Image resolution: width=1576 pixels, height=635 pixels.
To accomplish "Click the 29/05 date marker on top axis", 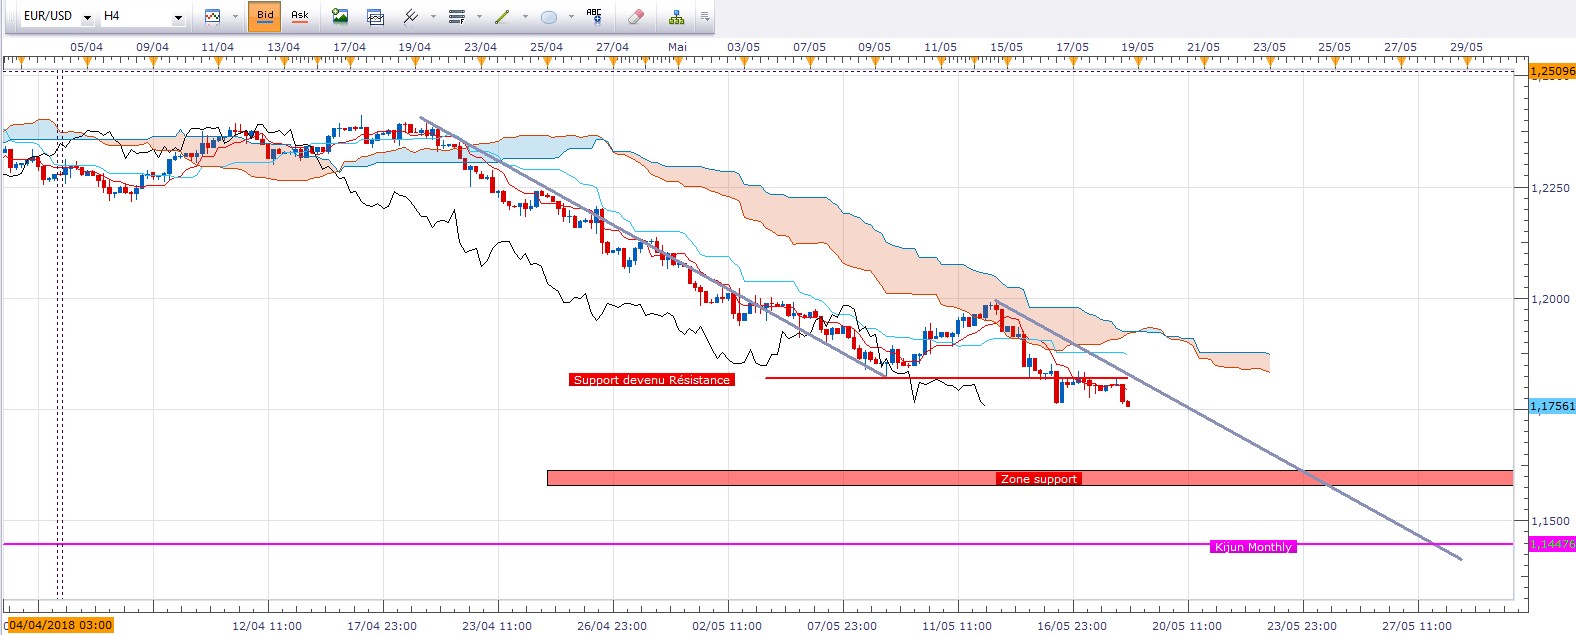I will (1466, 47).
